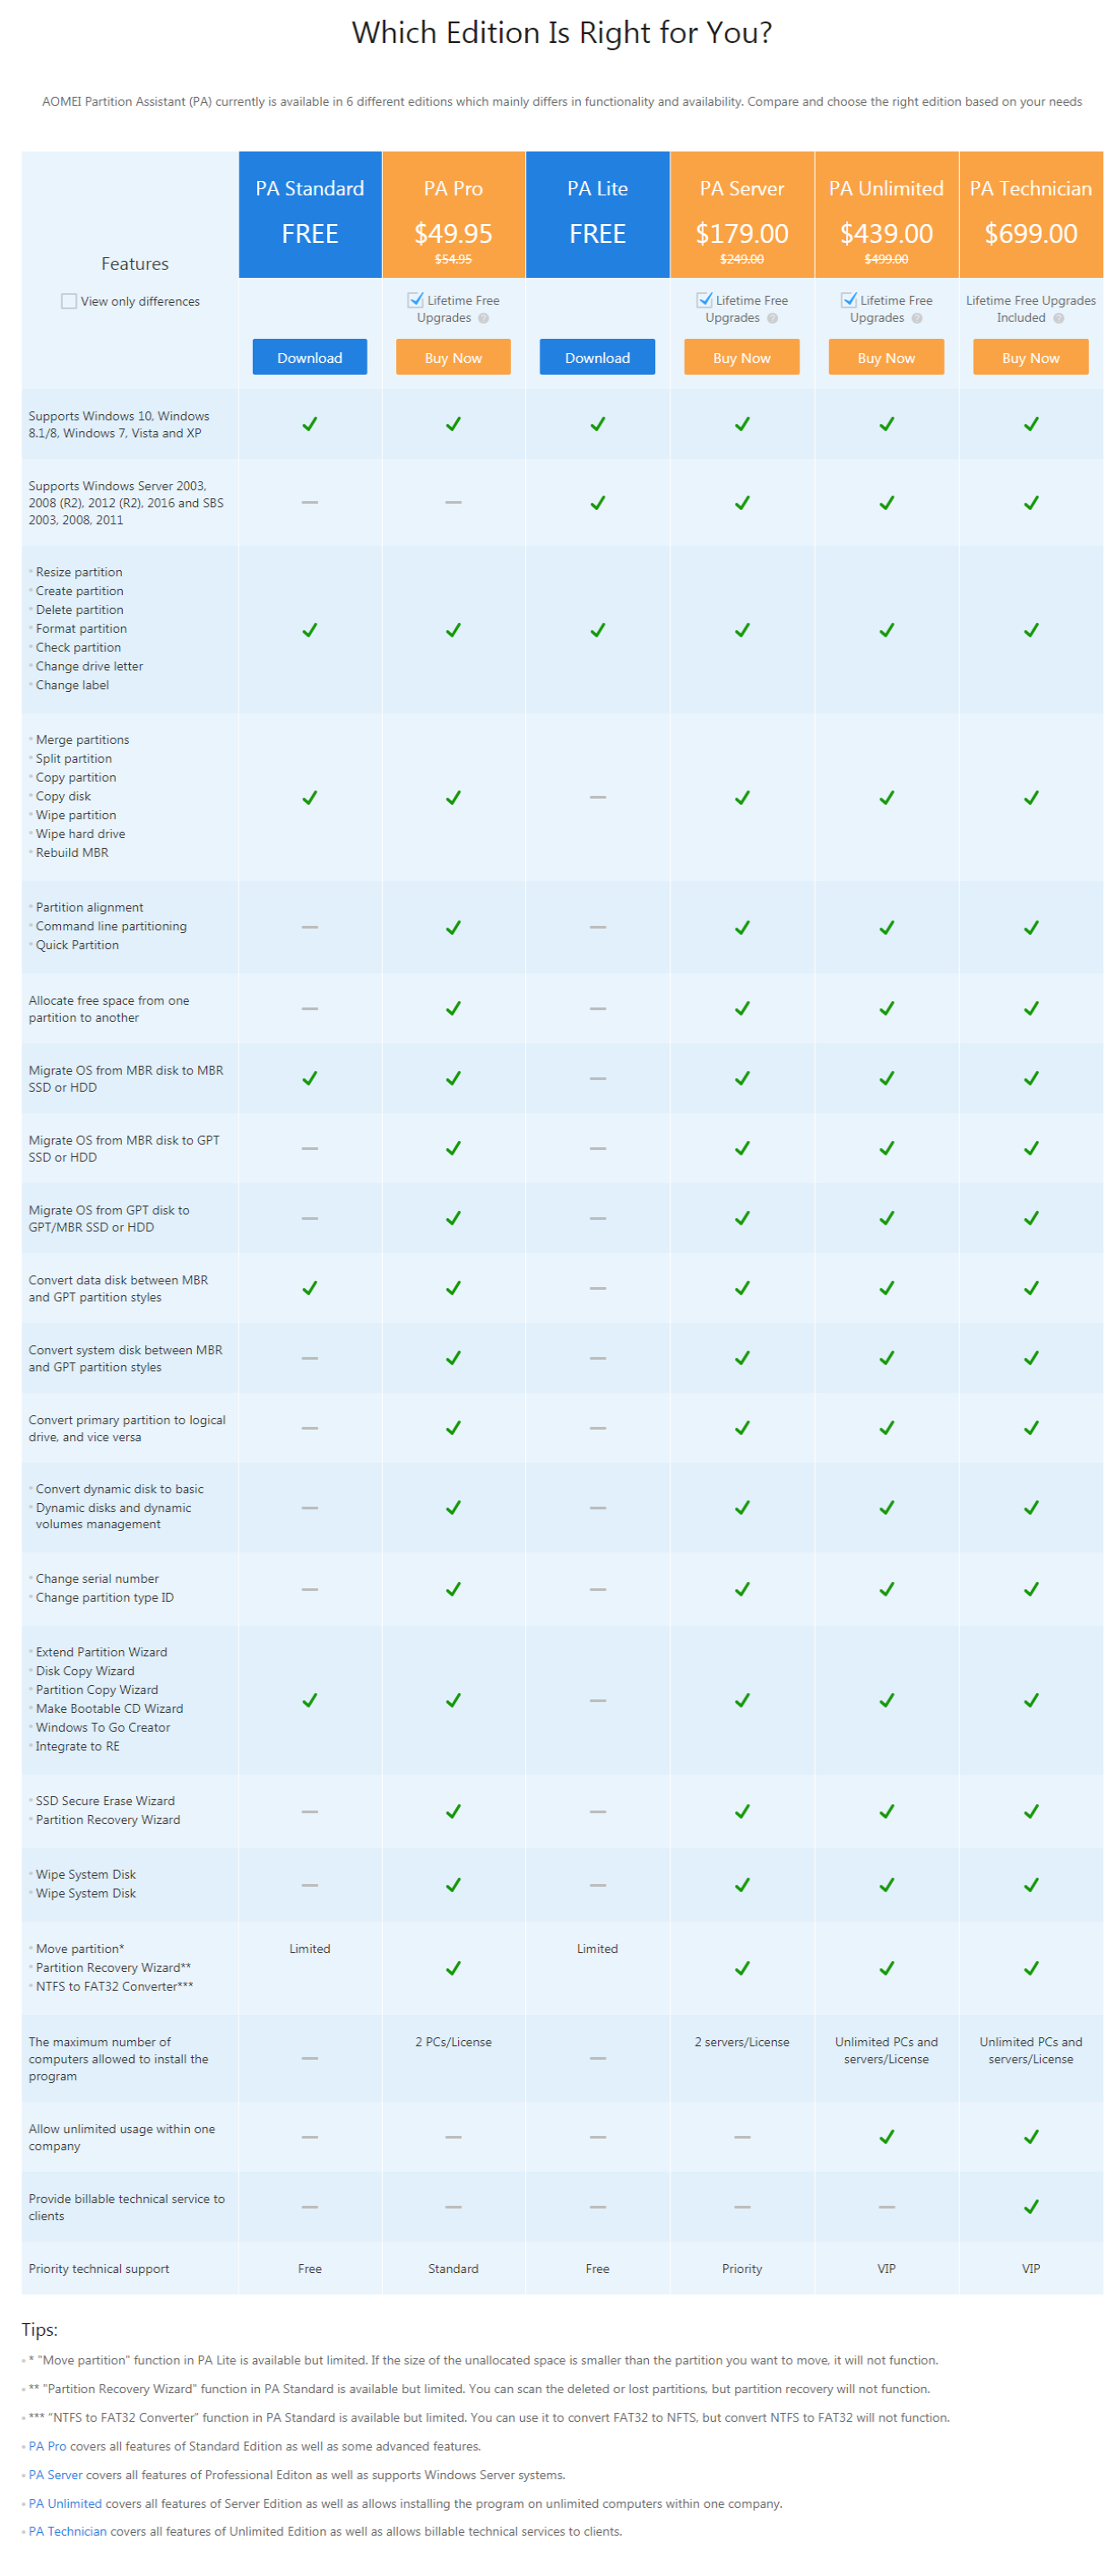The height and width of the screenshot is (2576, 1107).
Task: Uncheck Lifetime Free Upgrades for PA Unlimited
Action: 848,300
